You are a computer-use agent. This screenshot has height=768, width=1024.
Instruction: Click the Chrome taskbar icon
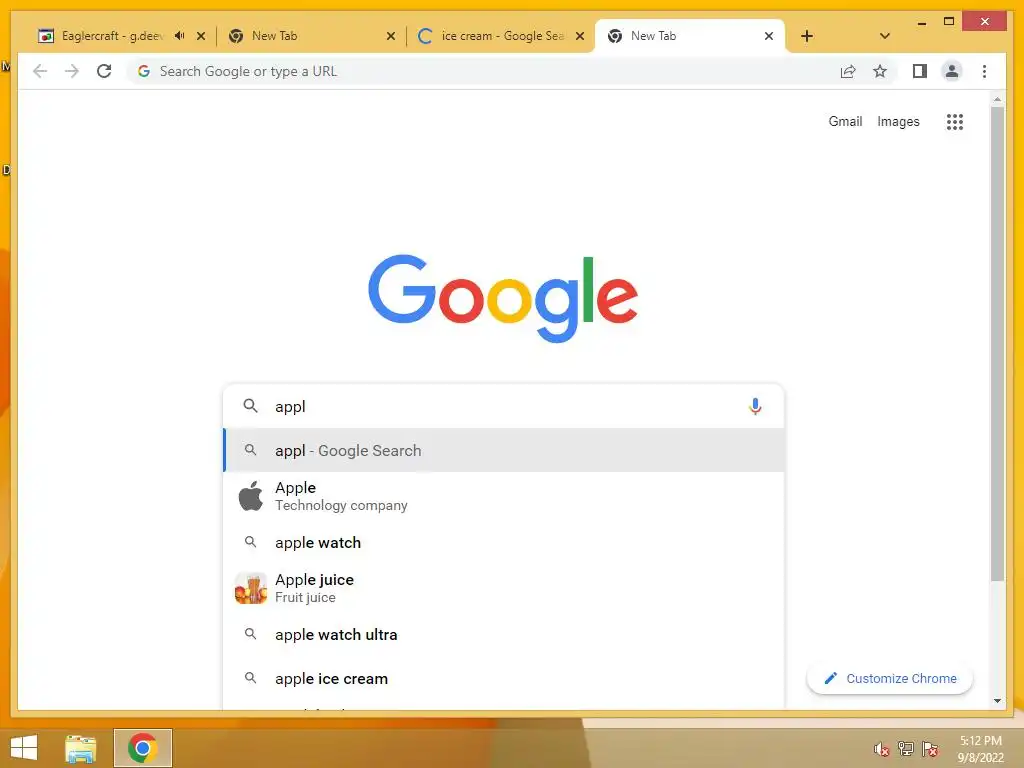click(143, 748)
